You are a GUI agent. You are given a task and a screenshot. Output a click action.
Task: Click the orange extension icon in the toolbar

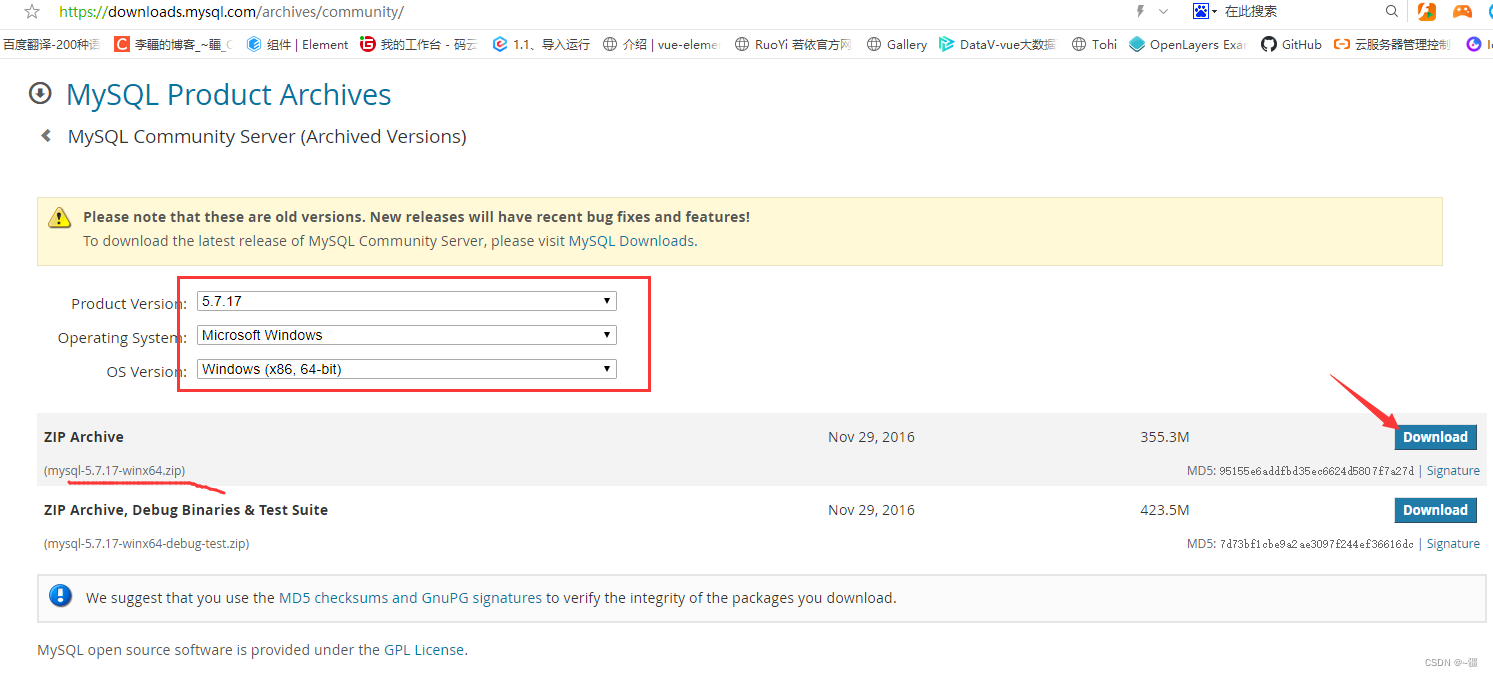[x=1427, y=12]
